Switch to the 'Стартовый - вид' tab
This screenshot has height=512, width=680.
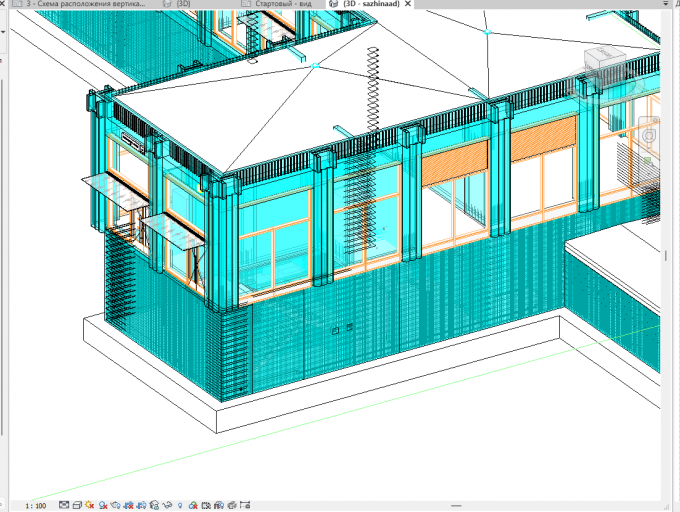283,4
